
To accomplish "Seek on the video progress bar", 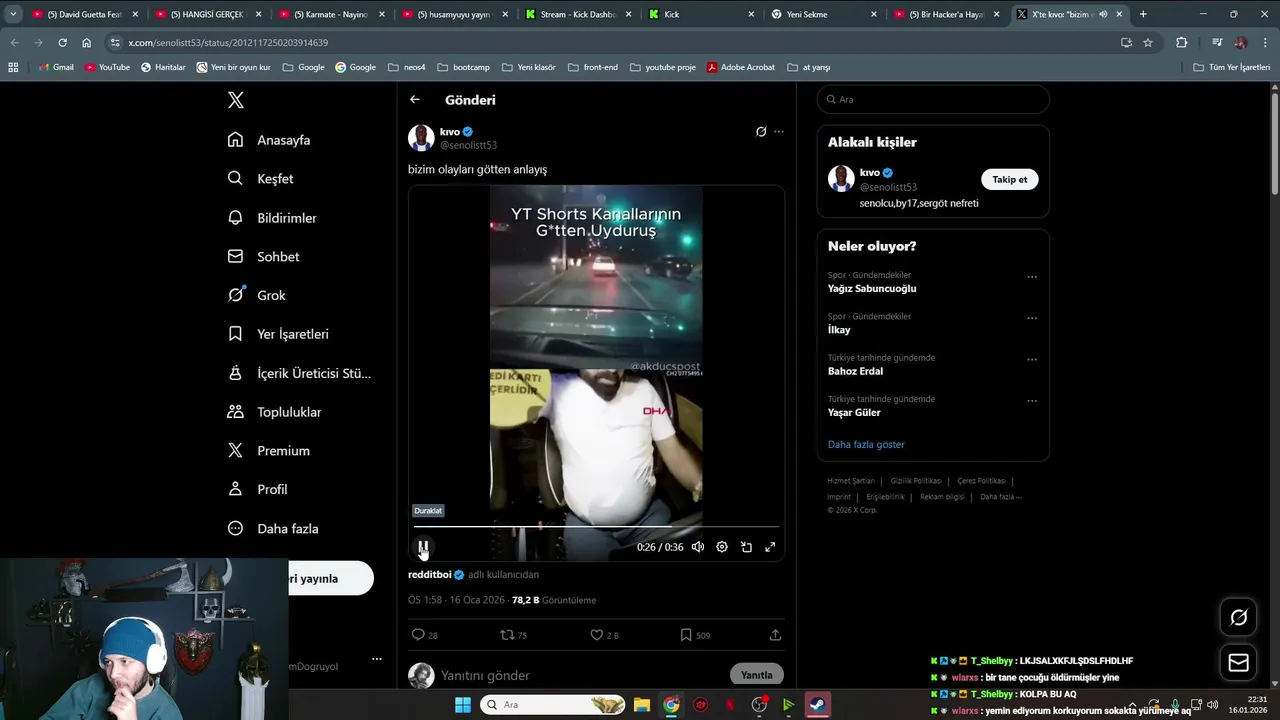I will click(x=596, y=526).
